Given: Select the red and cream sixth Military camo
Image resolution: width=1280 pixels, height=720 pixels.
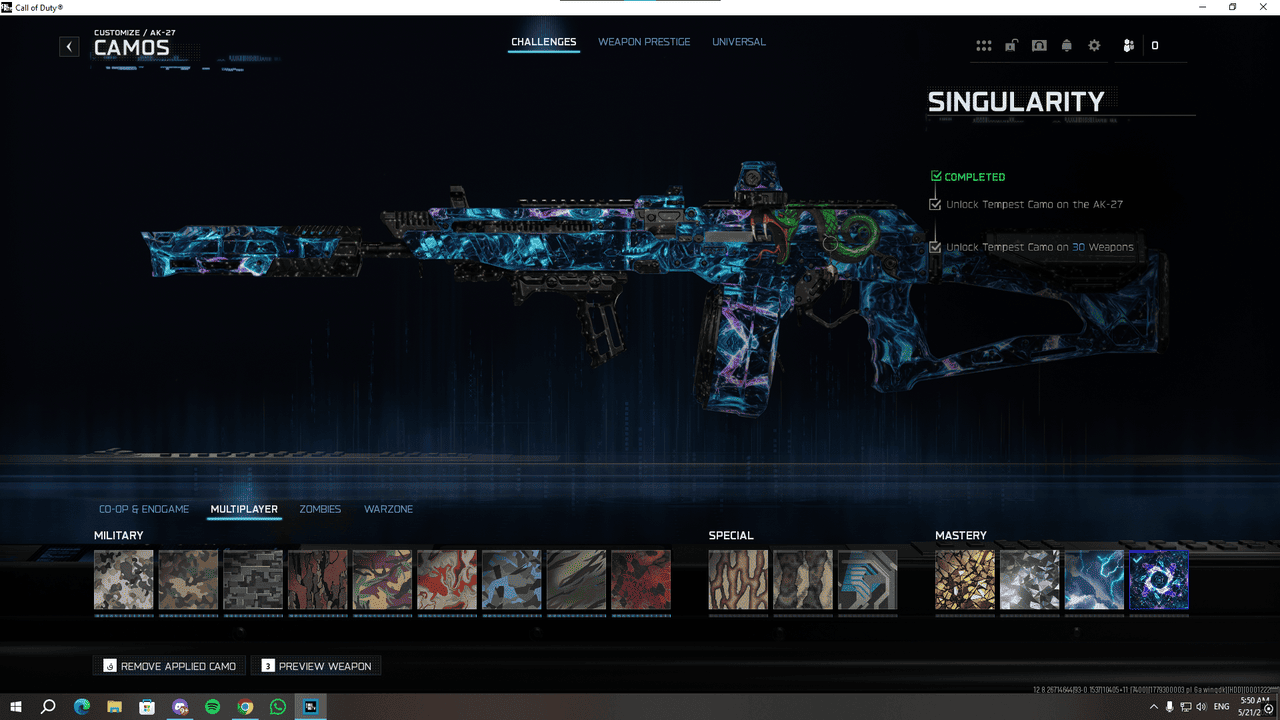Looking at the screenshot, I should point(447,580).
